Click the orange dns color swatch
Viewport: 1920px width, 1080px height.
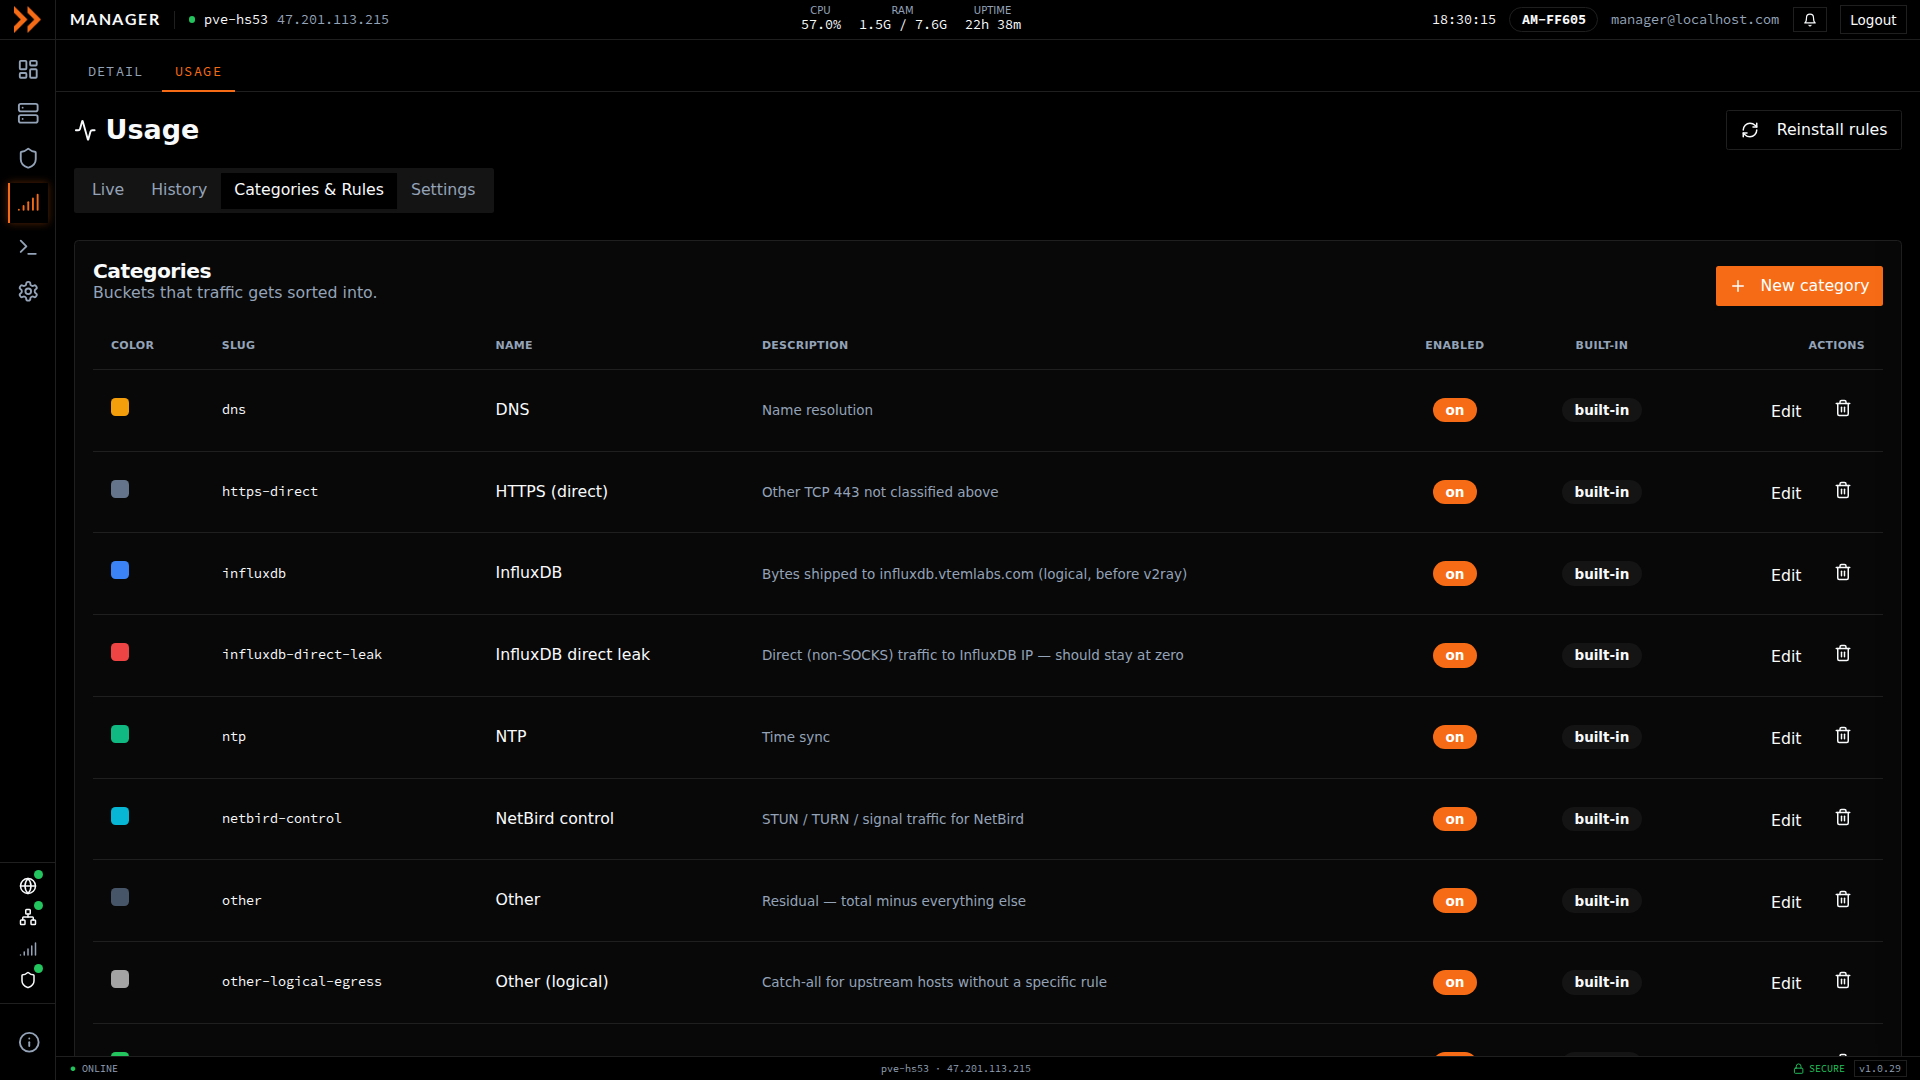click(x=120, y=407)
